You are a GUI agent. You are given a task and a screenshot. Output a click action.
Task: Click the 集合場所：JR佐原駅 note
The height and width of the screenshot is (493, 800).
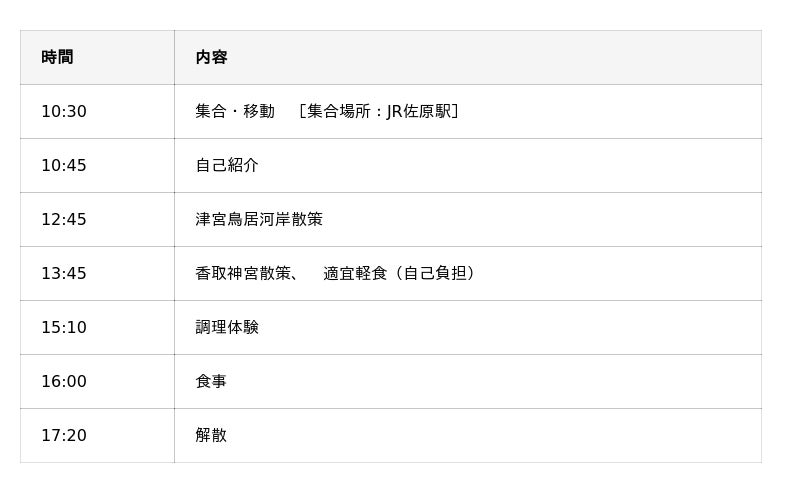(x=379, y=112)
